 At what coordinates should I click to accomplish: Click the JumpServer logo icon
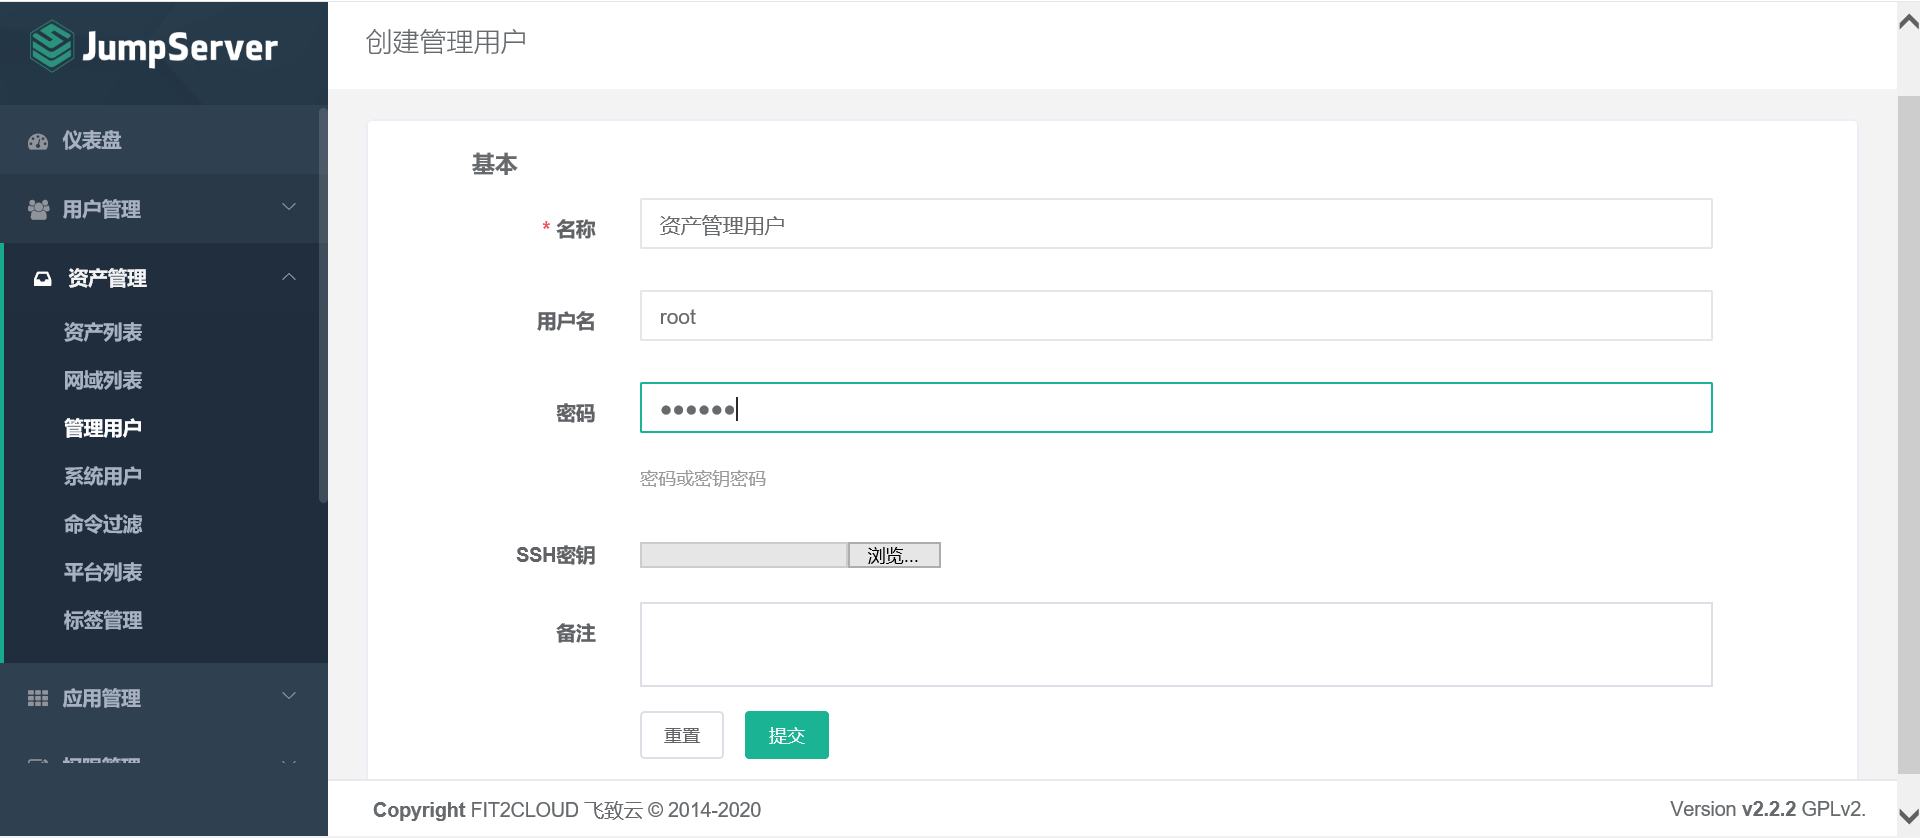(51, 46)
